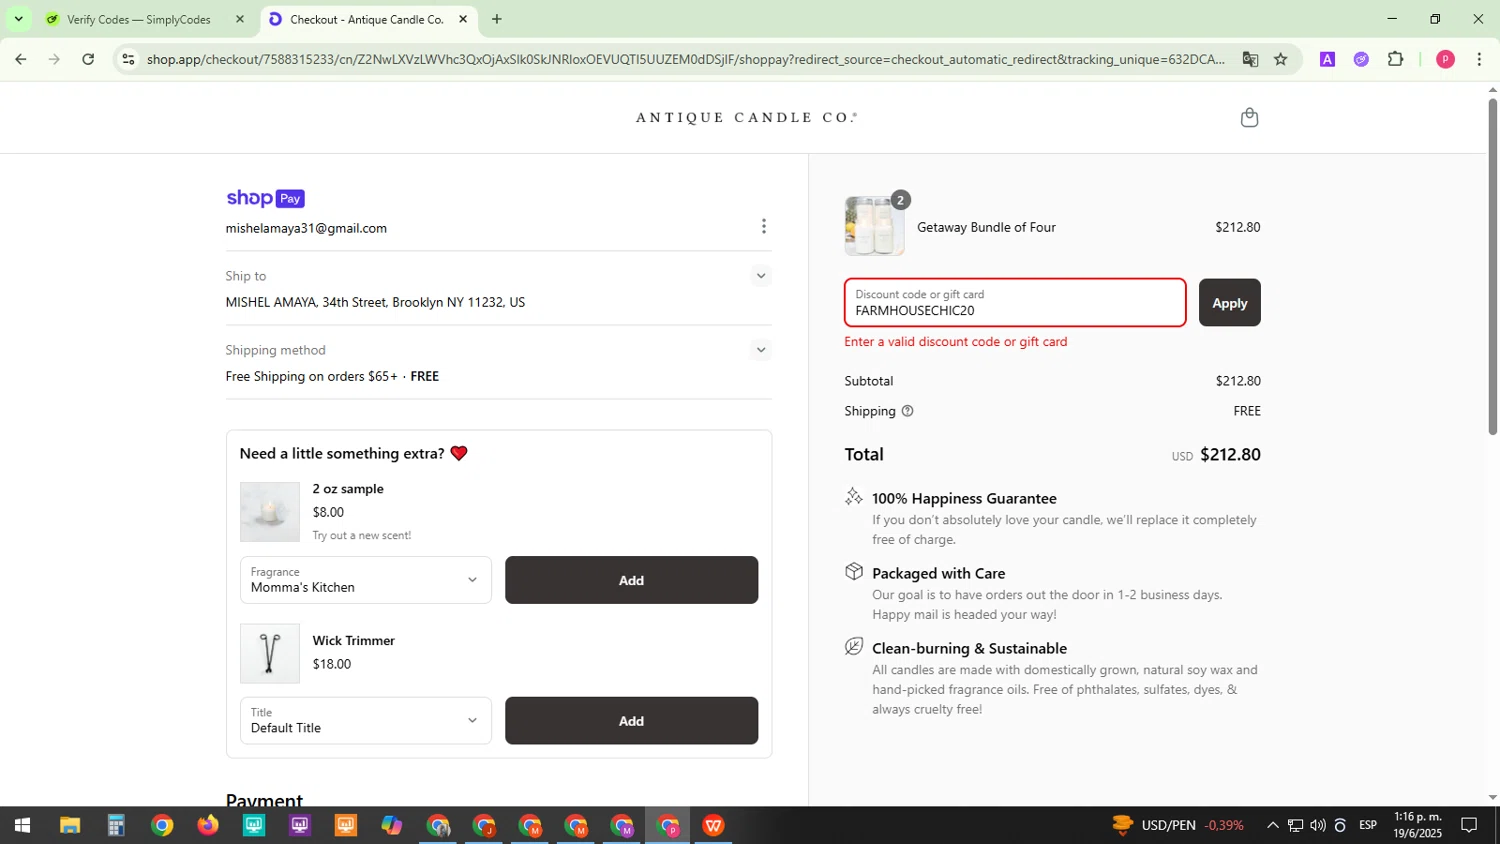The height and width of the screenshot is (844, 1500).
Task: Open the tab search dropdown arrow
Action: click(18, 19)
